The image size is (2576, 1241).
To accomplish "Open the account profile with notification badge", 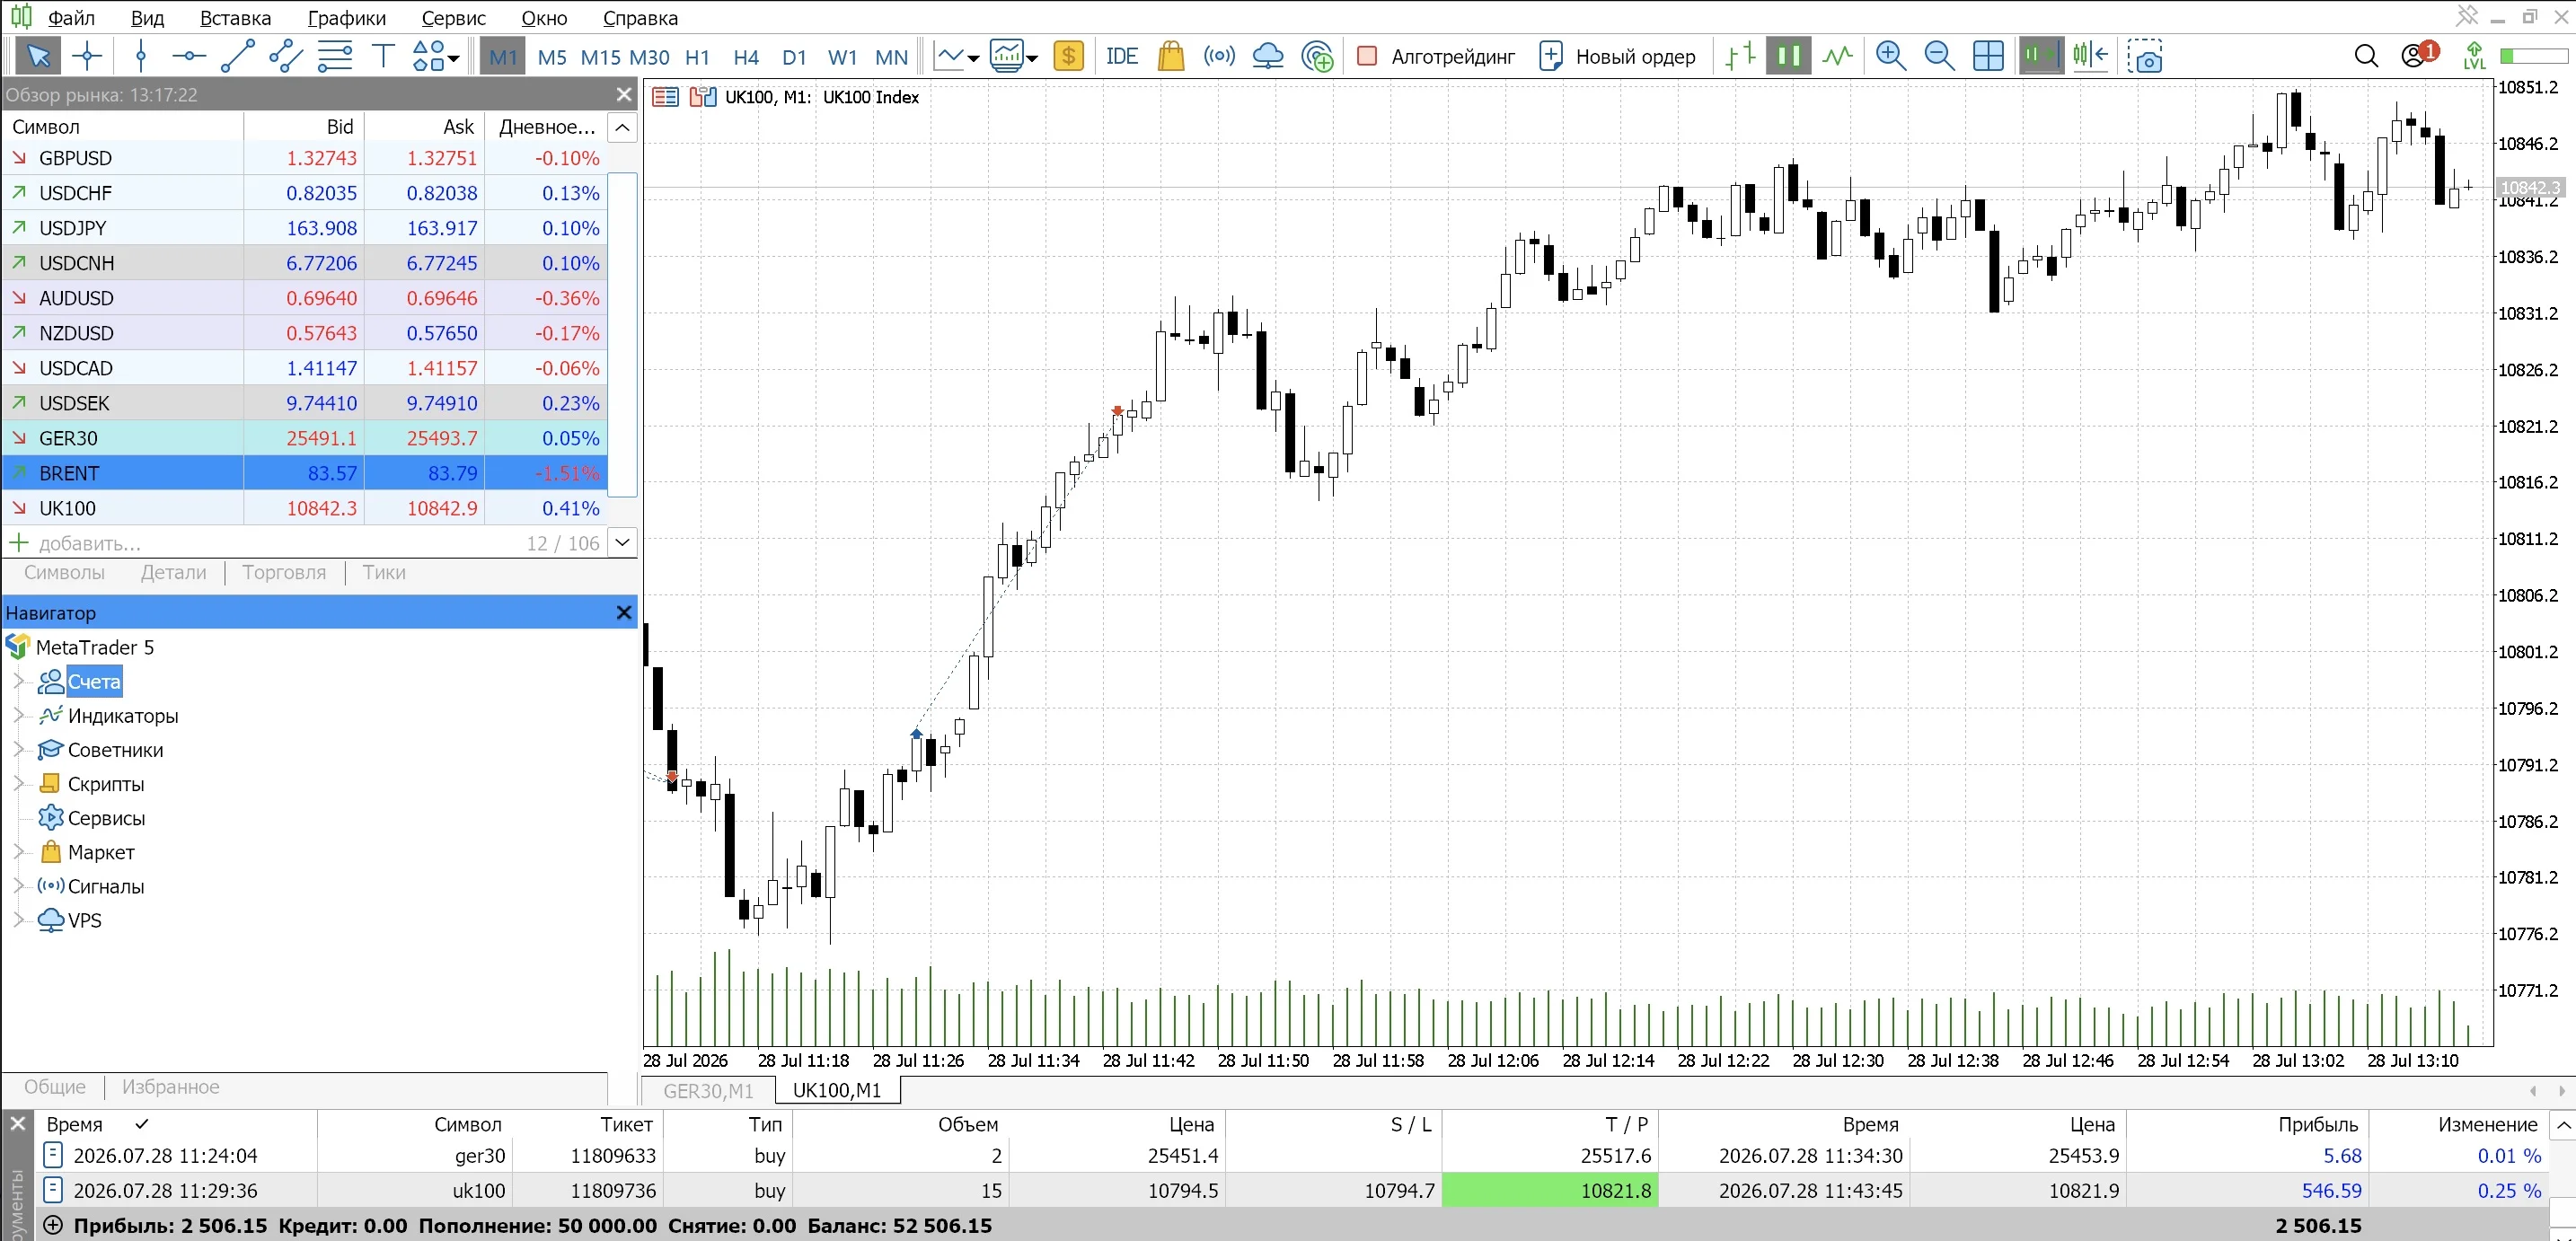I will (x=2420, y=55).
